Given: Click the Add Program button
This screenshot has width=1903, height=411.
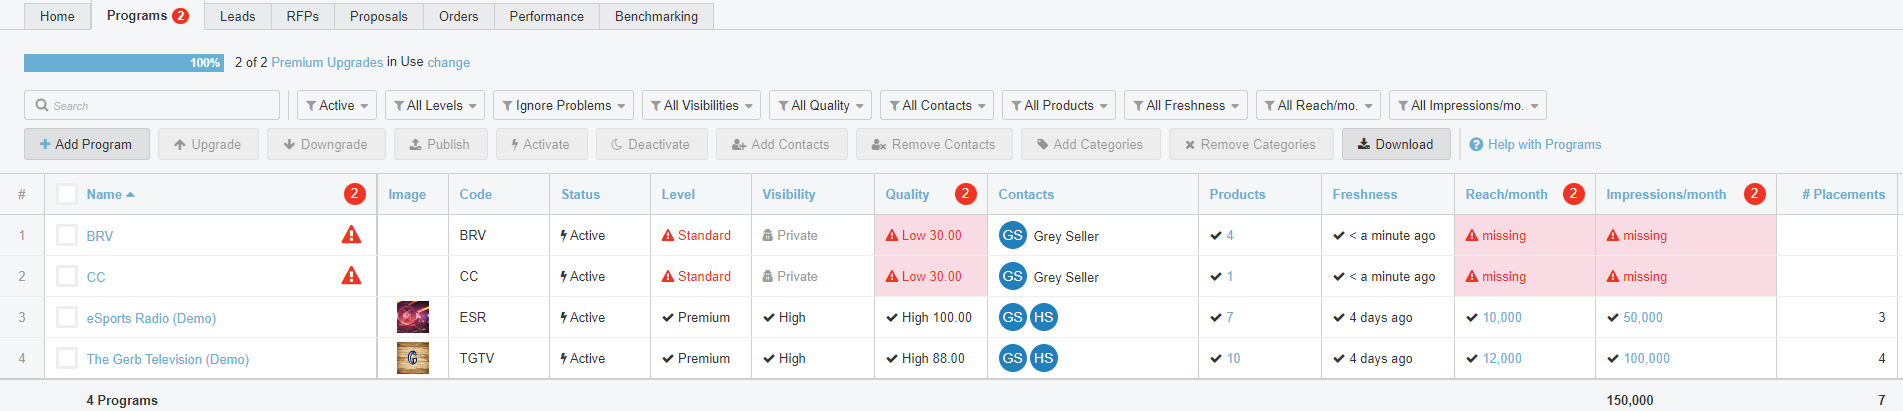Looking at the screenshot, I should pos(86,144).
